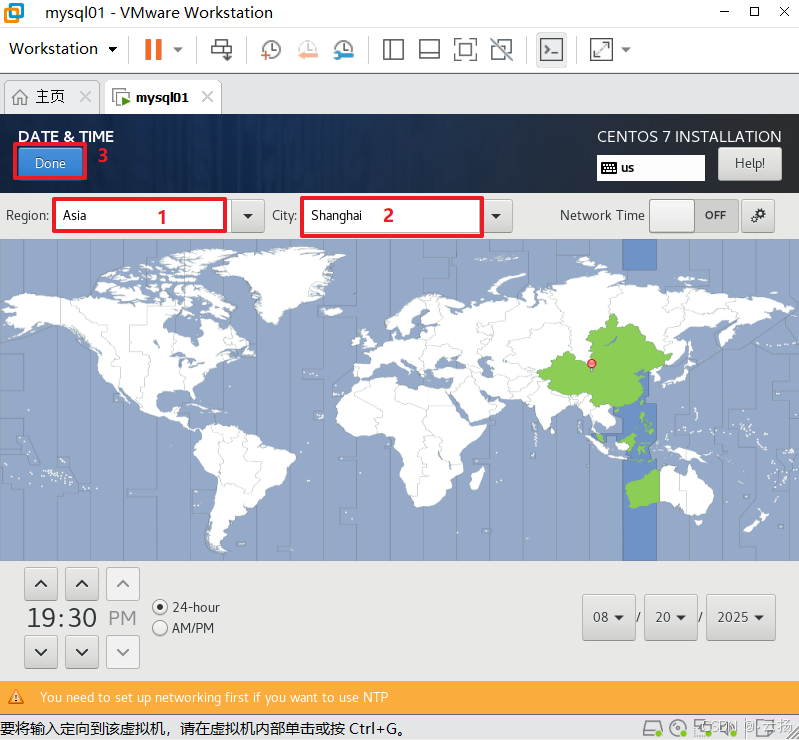The height and width of the screenshot is (740, 799).
Task: Close the mysql01 tab
Action: 207,96
